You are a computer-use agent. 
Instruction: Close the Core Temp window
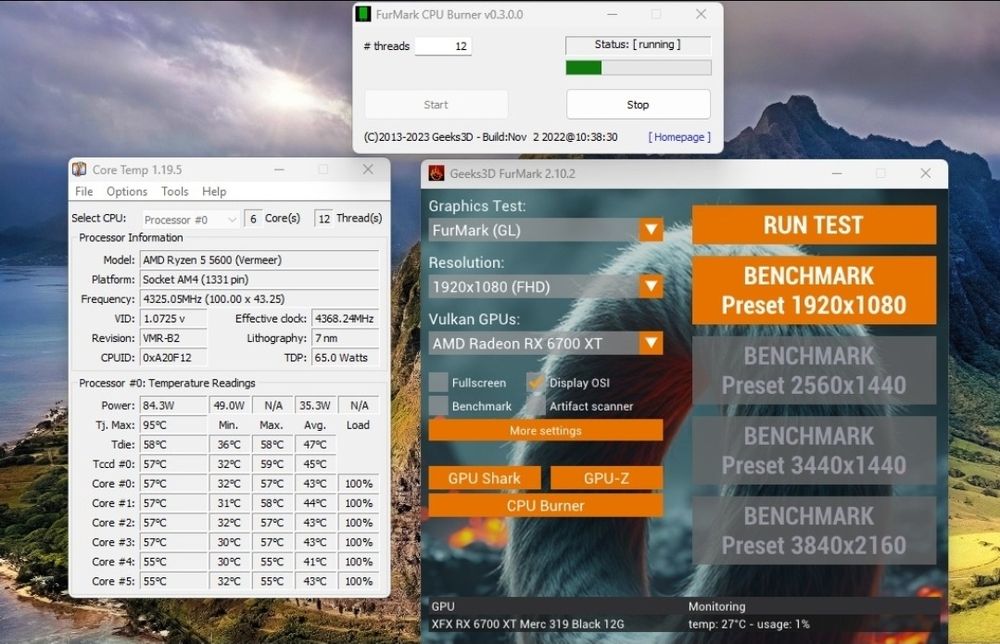[x=368, y=170]
